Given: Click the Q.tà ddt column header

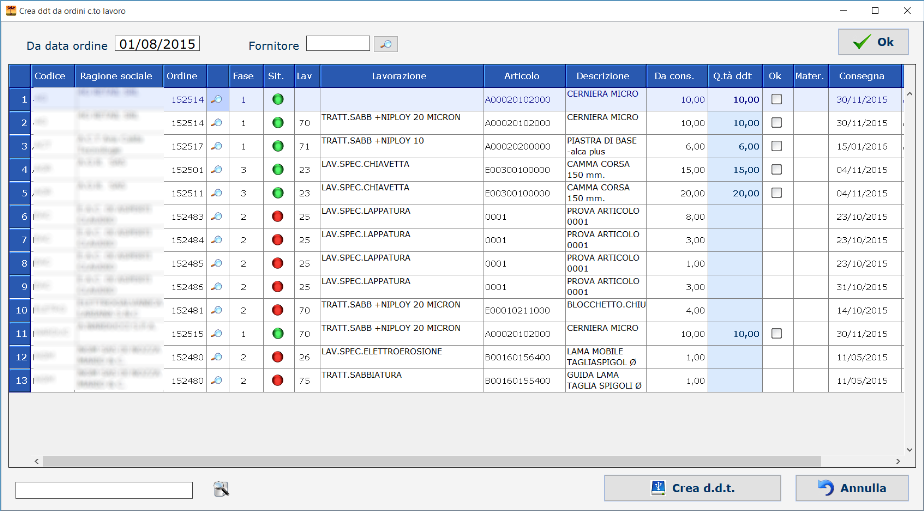Looking at the screenshot, I should pyautogui.click(x=735, y=76).
